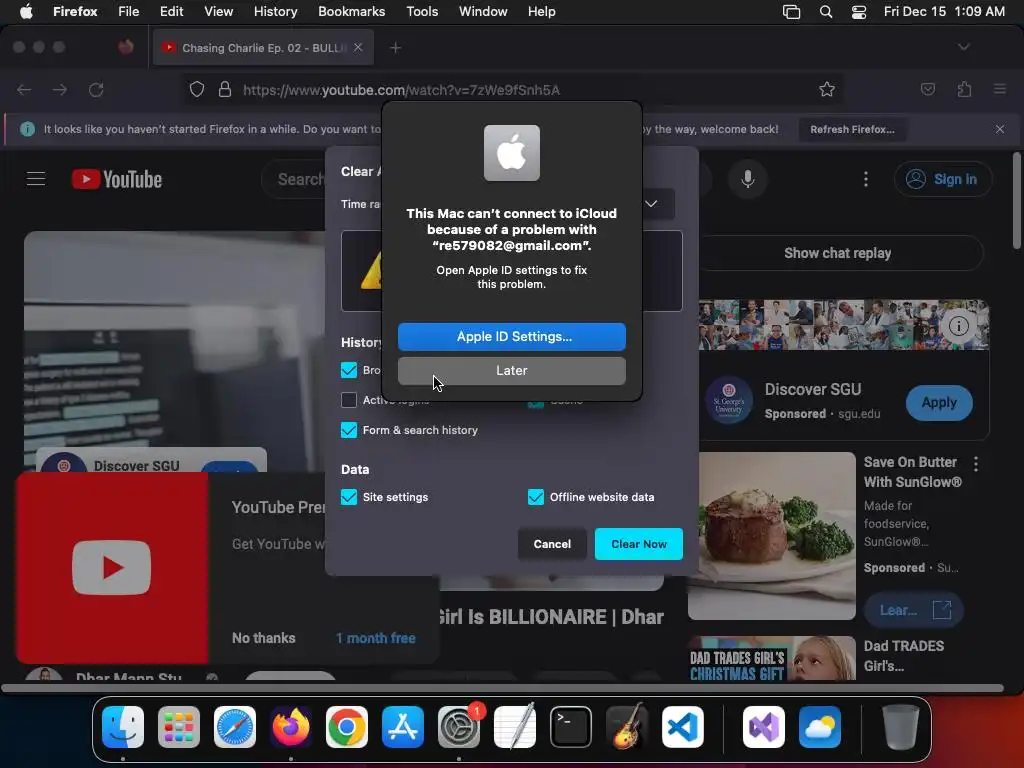Viewport: 1024px width, 768px height.
Task: Reload the page with the refresh icon
Action: coord(96,89)
